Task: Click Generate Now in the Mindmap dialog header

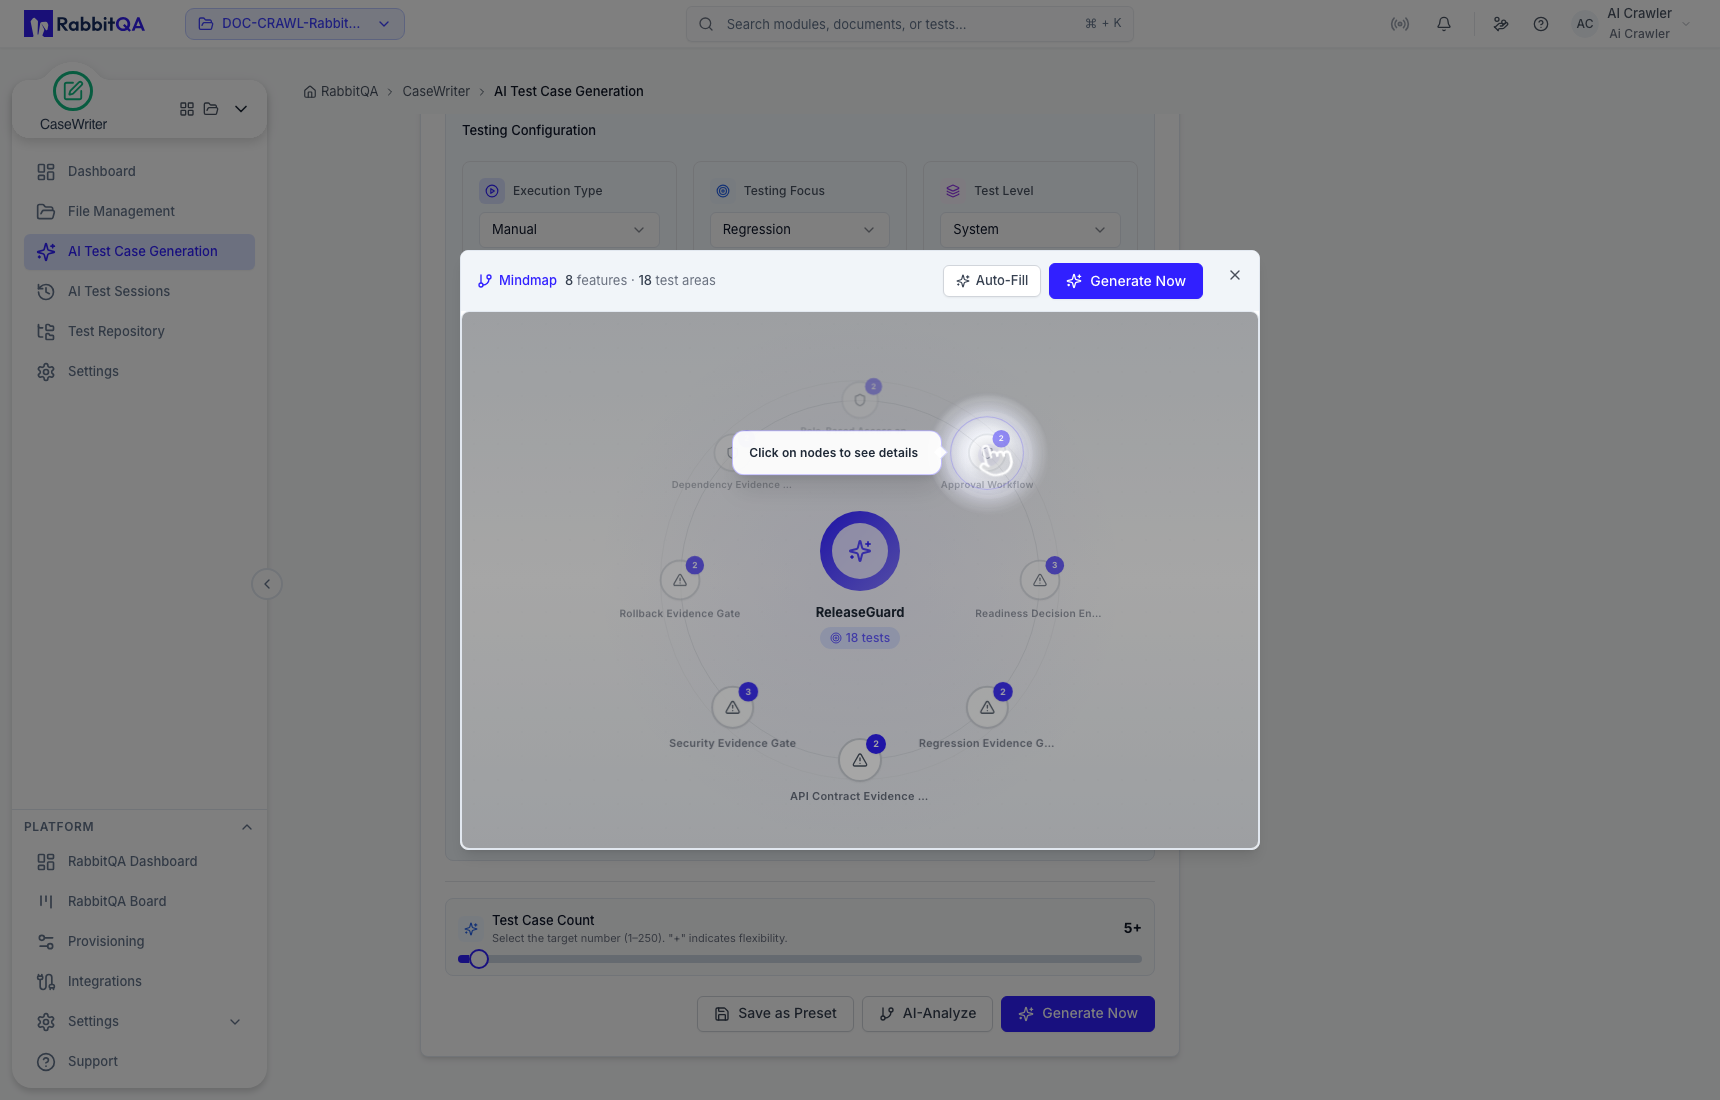Action: (x=1126, y=281)
